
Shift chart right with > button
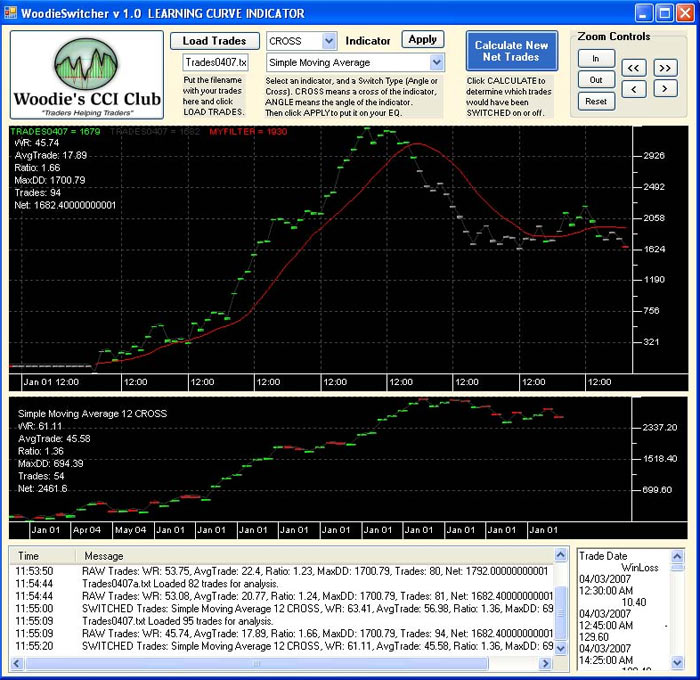point(665,88)
